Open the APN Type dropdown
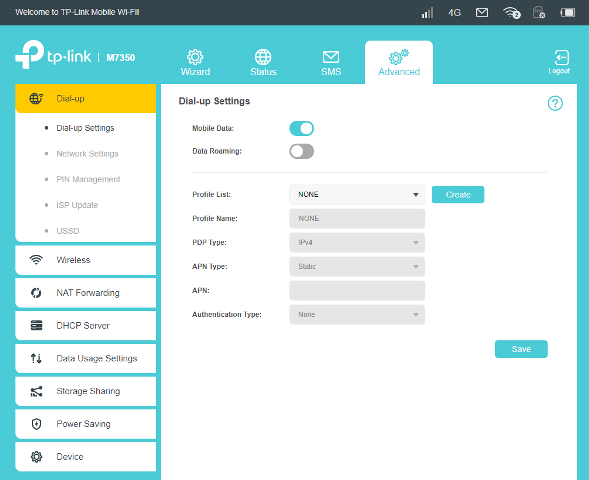Image resolution: width=589 pixels, height=480 pixels. tap(357, 267)
